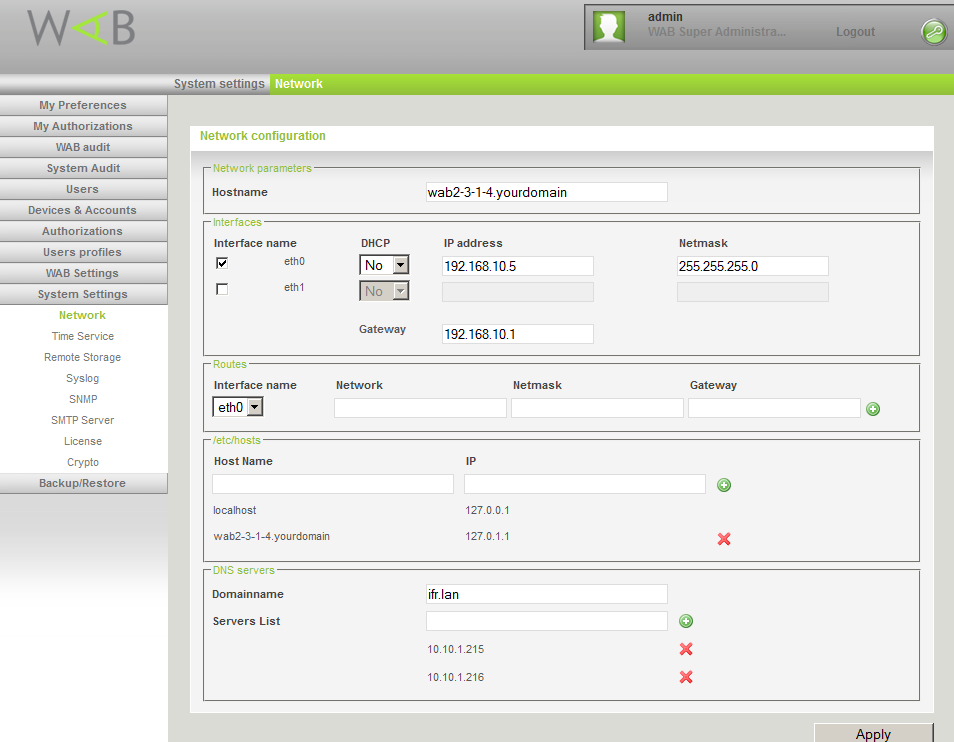This screenshot has width=954, height=742.
Task: Open Devices & Accounts menu
Action: coord(83,210)
